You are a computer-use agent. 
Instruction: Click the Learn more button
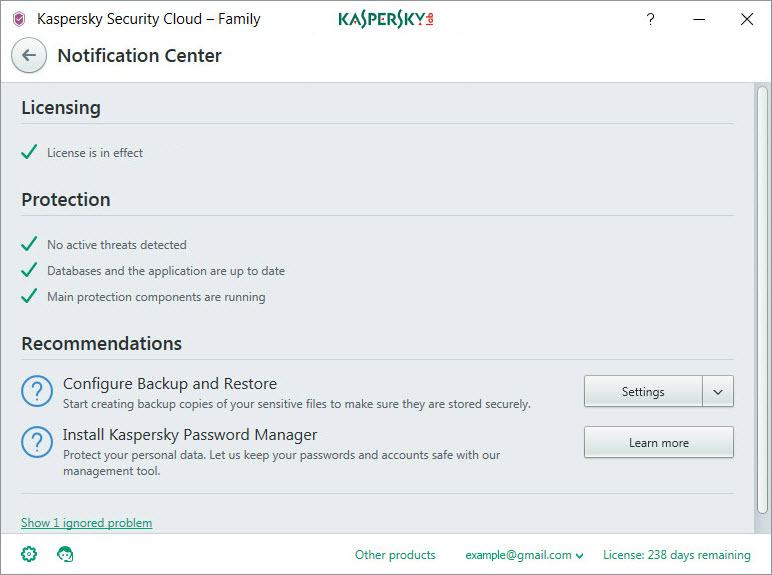pyautogui.click(x=658, y=443)
